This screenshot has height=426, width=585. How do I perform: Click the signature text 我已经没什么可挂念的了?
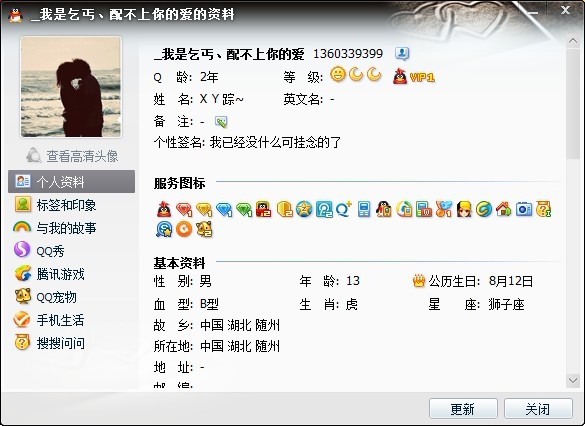pos(275,142)
